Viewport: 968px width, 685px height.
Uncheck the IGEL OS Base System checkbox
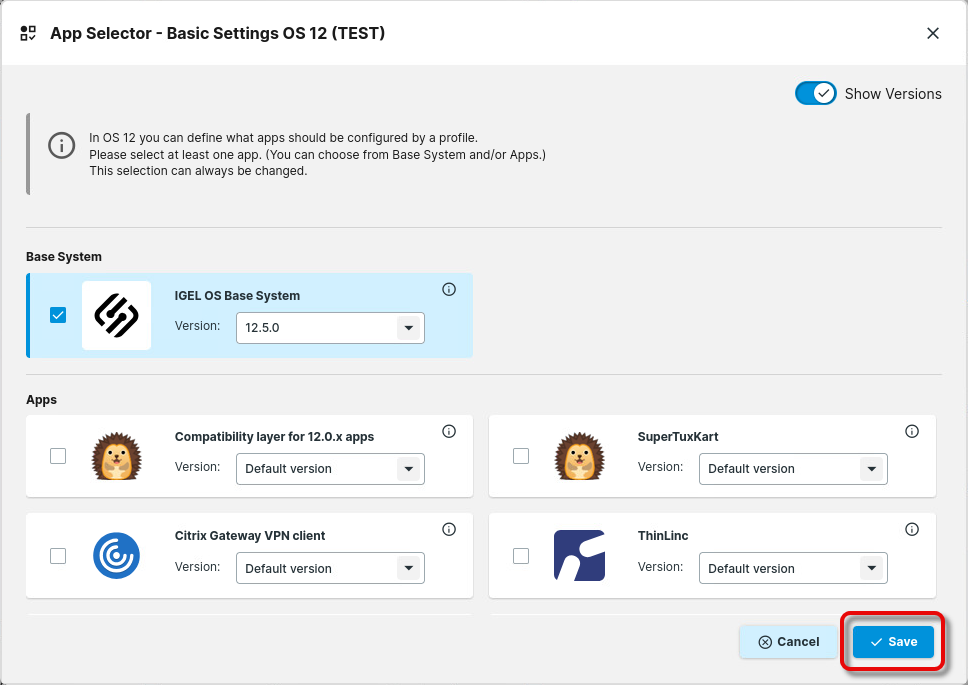pos(58,315)
